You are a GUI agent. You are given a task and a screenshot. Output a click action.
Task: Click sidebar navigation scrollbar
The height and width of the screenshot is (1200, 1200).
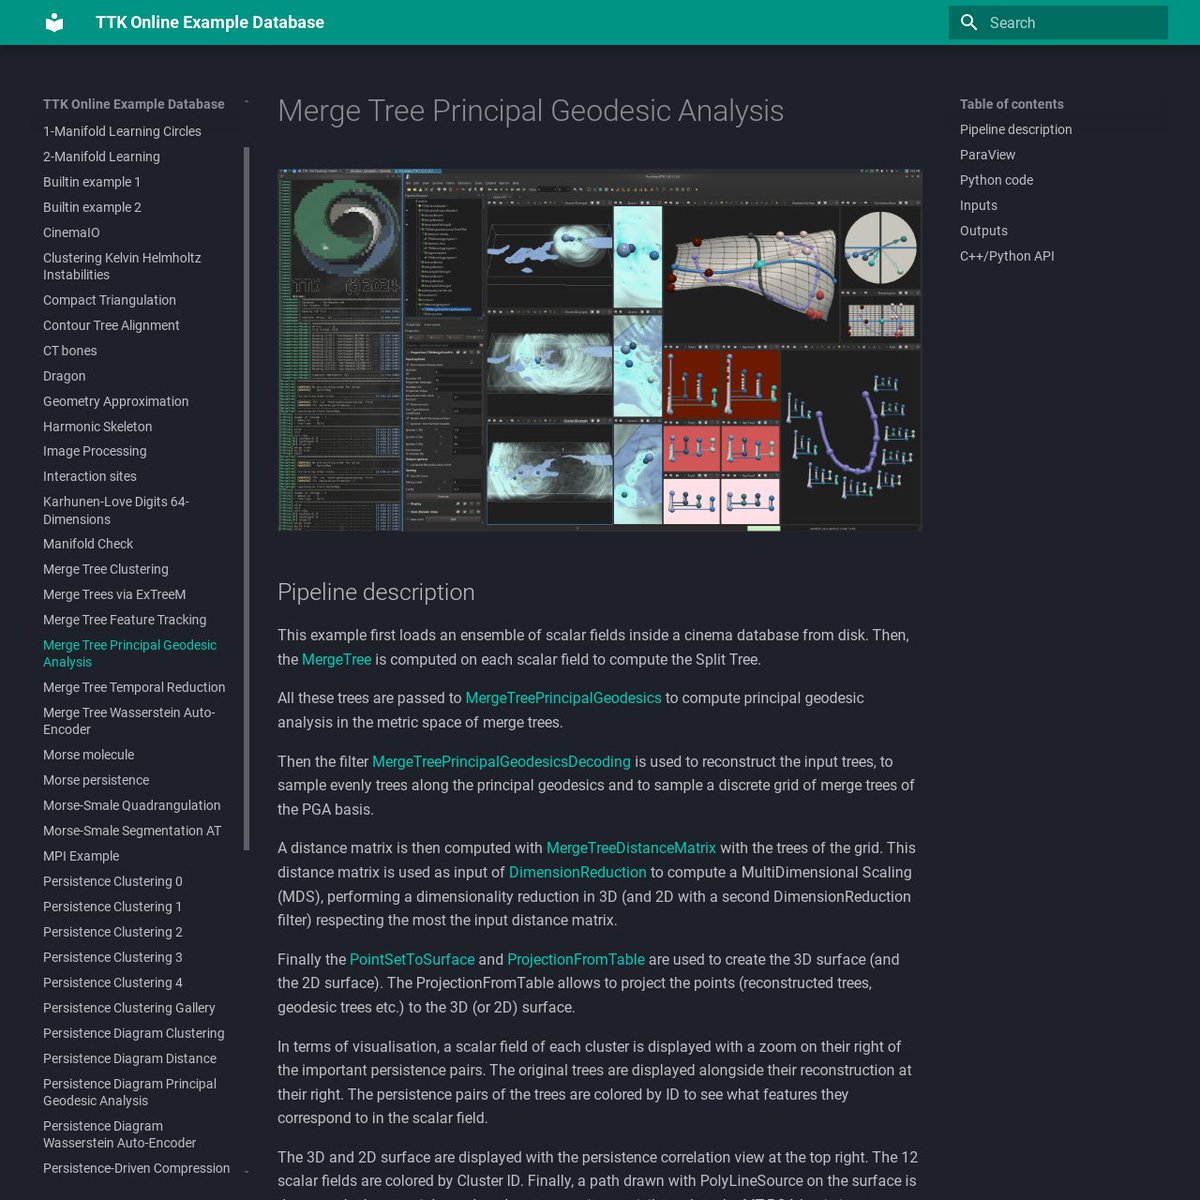pyautogui.click(x=247, y=499)
